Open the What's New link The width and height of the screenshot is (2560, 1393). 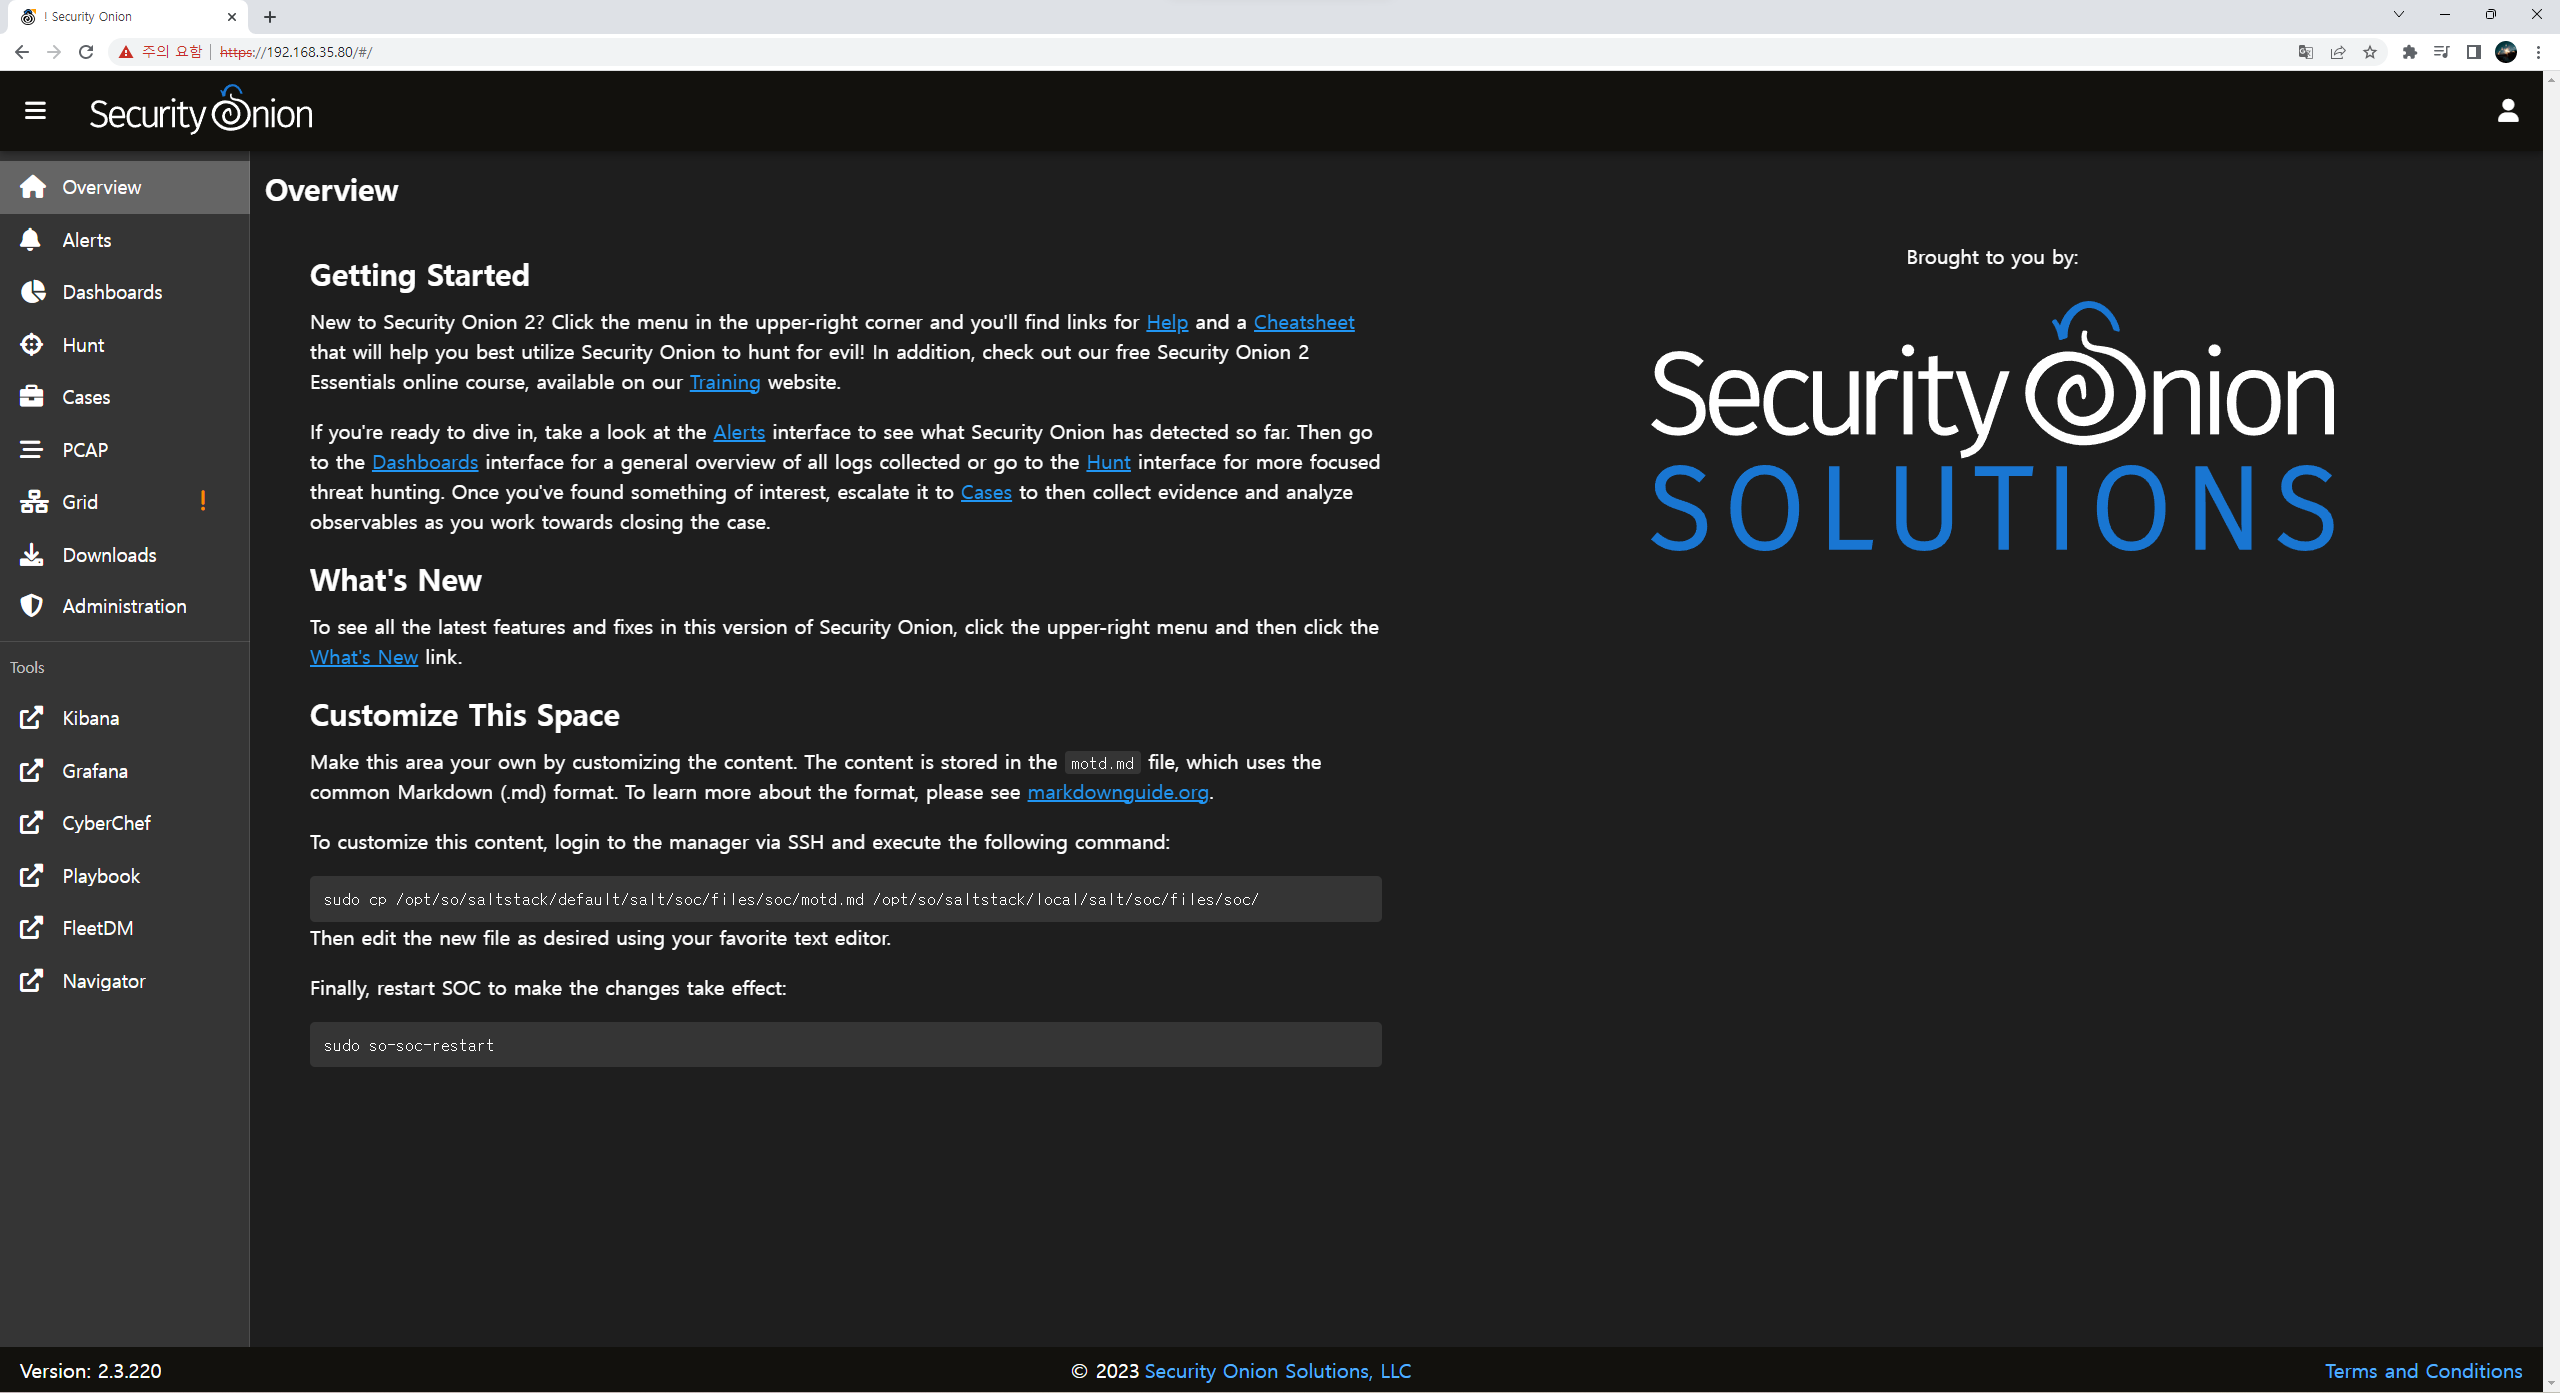(x=364, y=657)
